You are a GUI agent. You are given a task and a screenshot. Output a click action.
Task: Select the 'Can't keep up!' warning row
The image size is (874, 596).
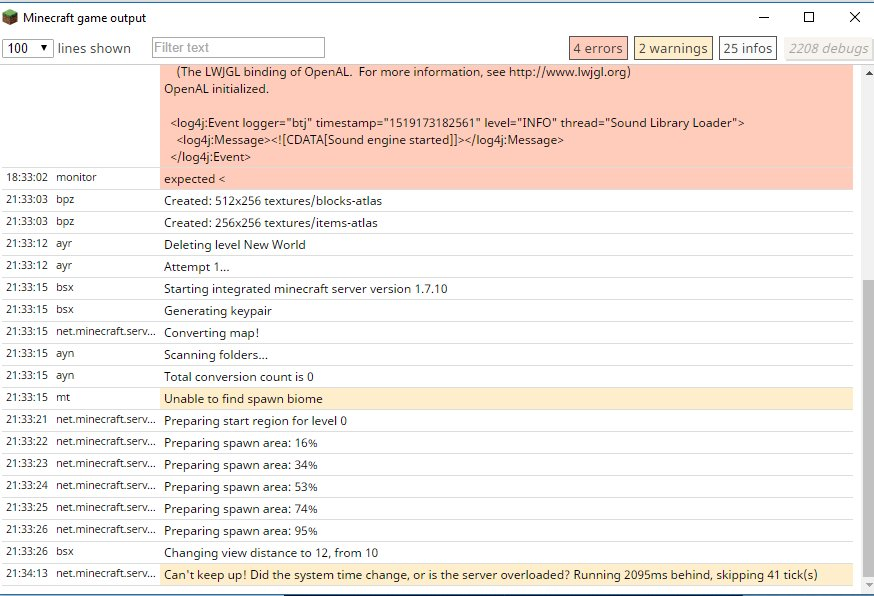[490, 574]
